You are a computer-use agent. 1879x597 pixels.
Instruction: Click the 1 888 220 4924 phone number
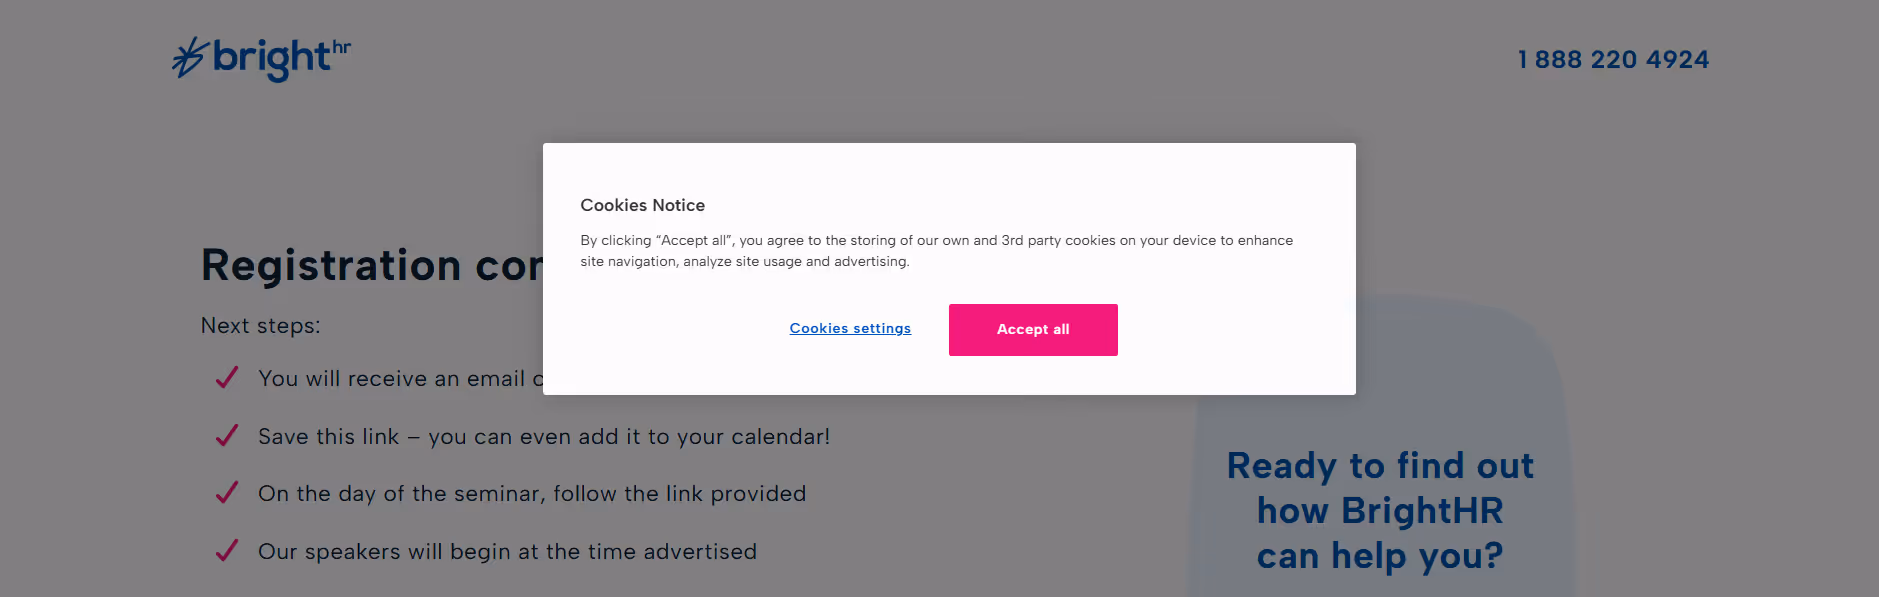pos(1613,60)
